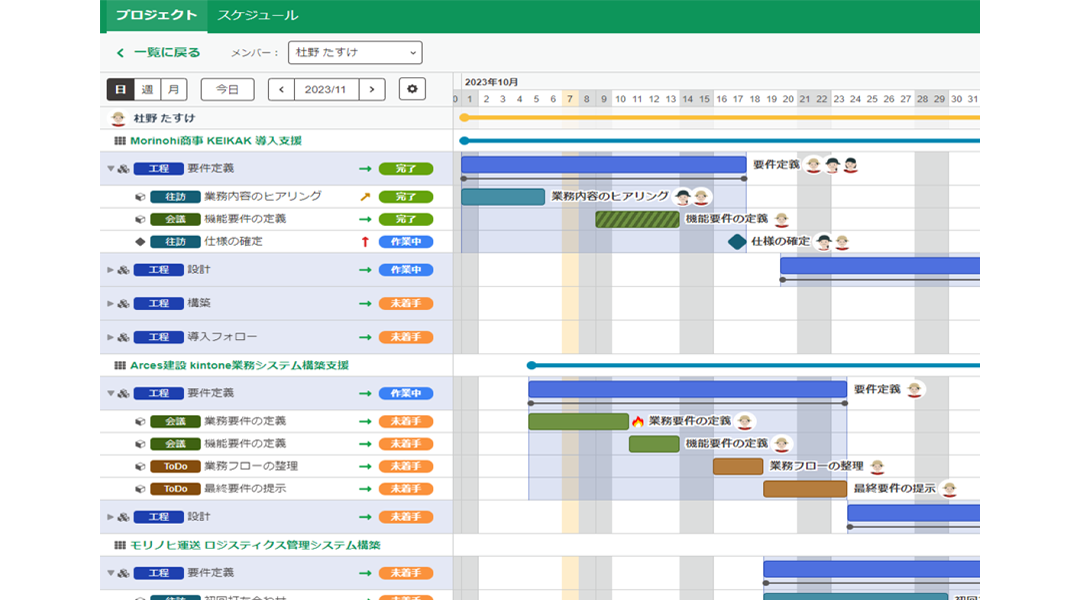Click the cube icon in 業務内容のヒアリング row

point(140,197)
